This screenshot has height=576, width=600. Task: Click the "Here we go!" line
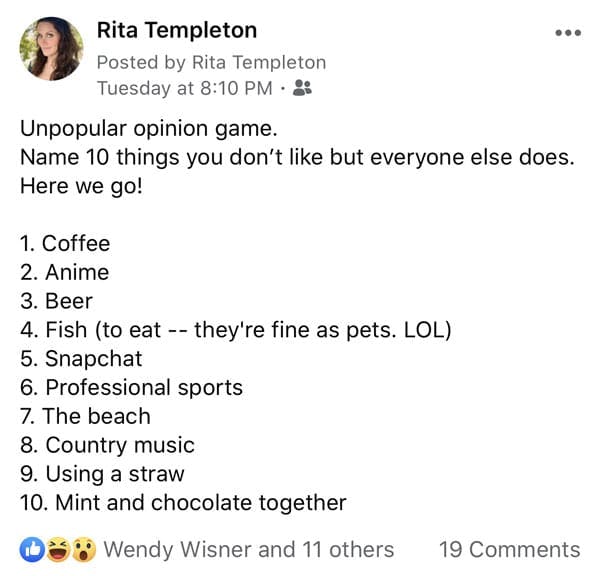pyautogui.click(x=81, y=186)
